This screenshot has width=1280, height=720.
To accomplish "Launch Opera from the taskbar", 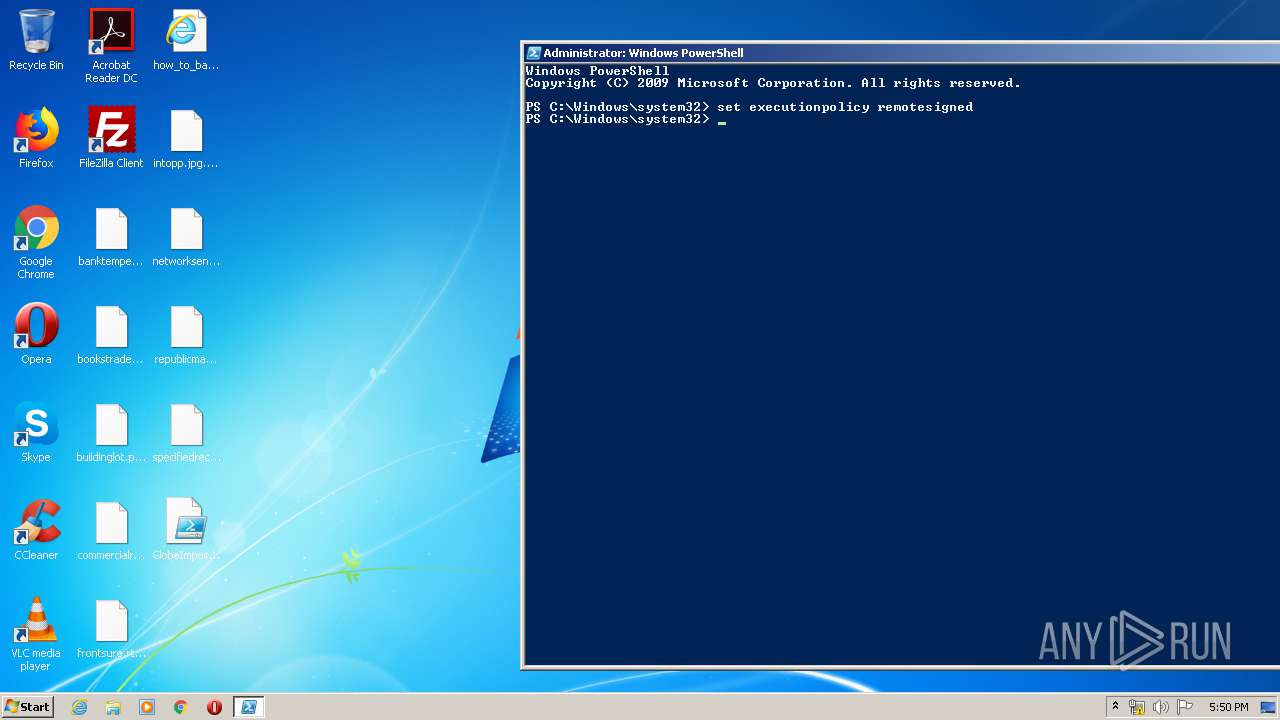I will (214, 707).
